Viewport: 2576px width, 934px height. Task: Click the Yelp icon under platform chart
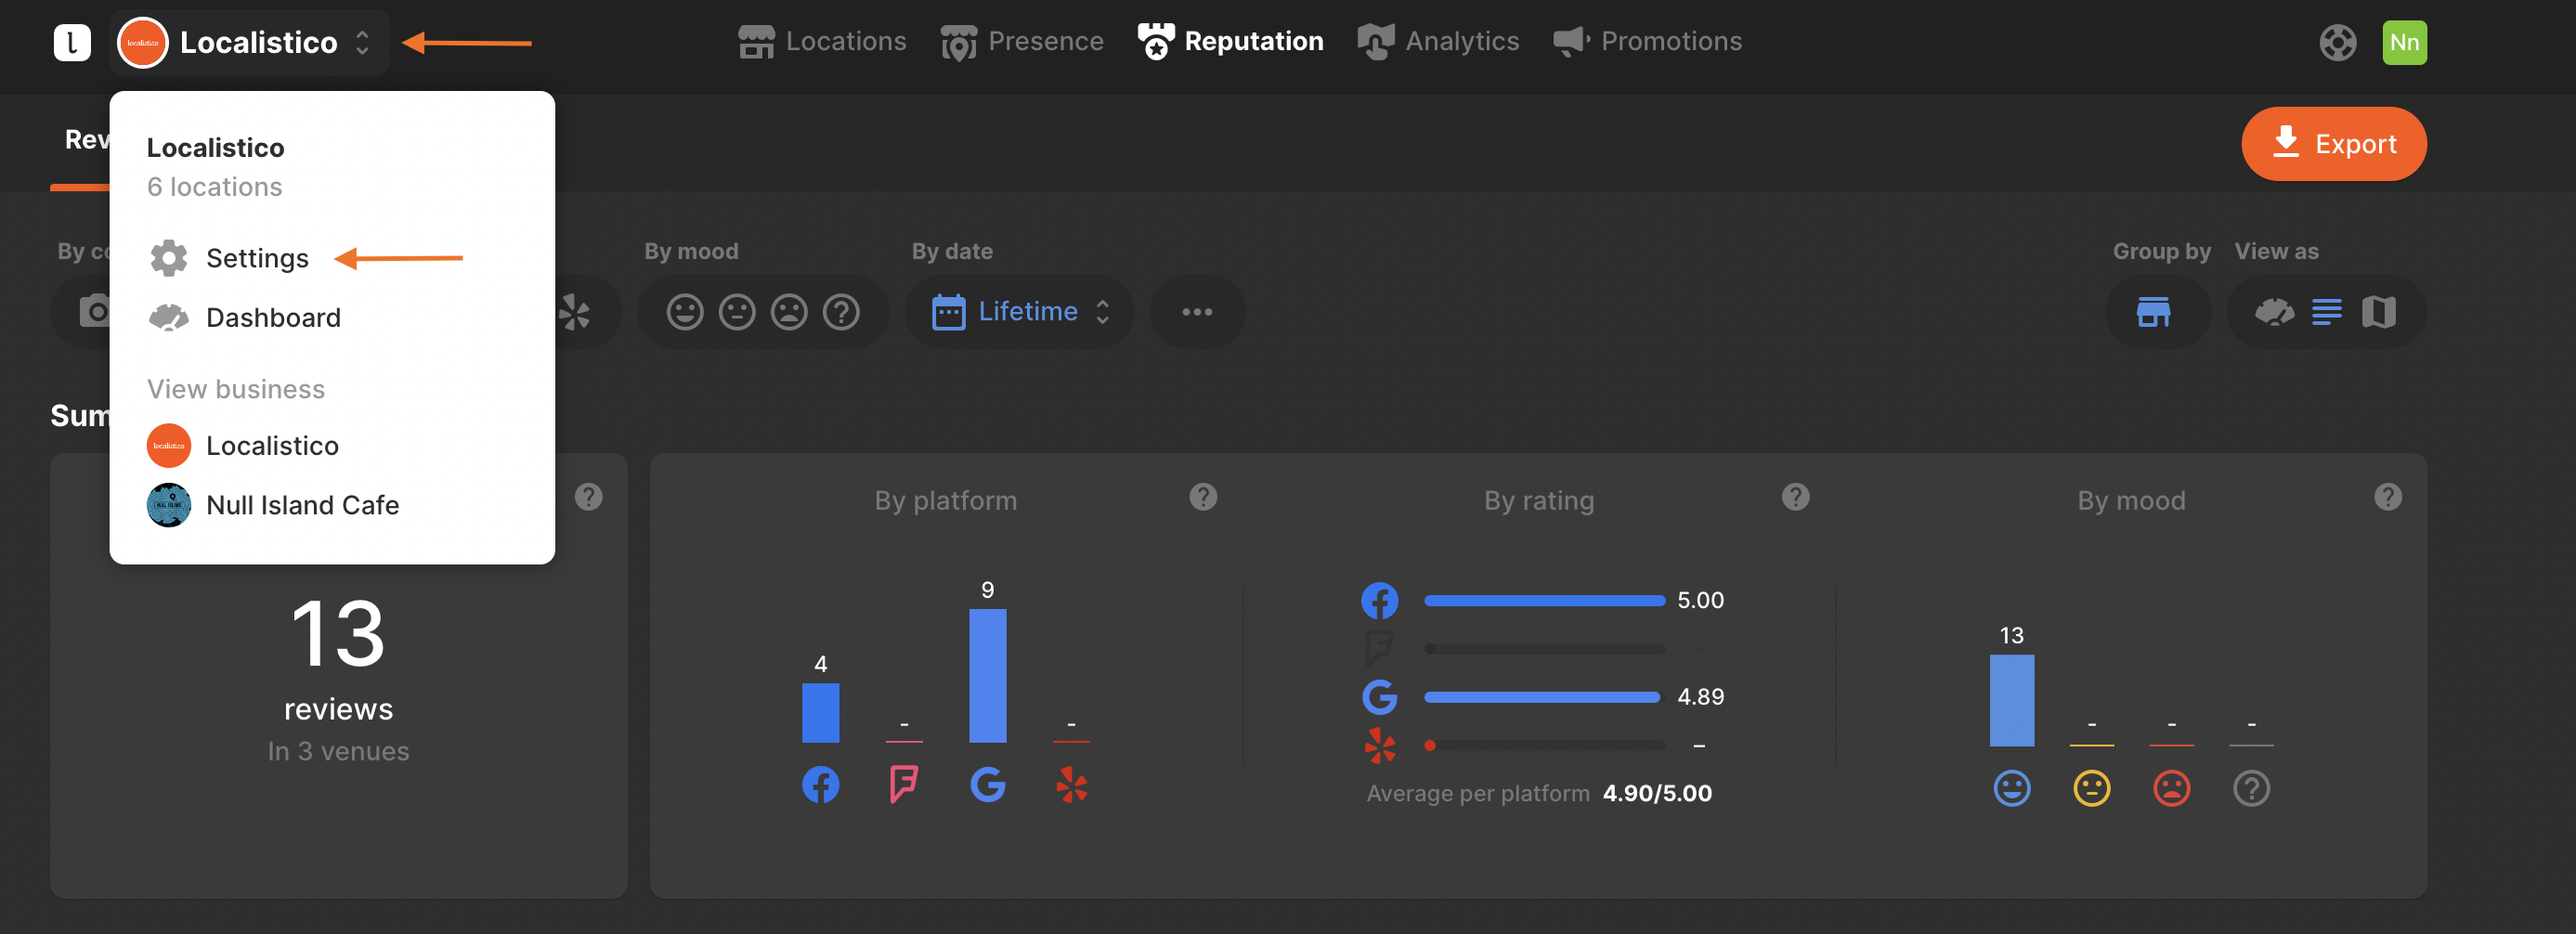[x=1071, y=785]
